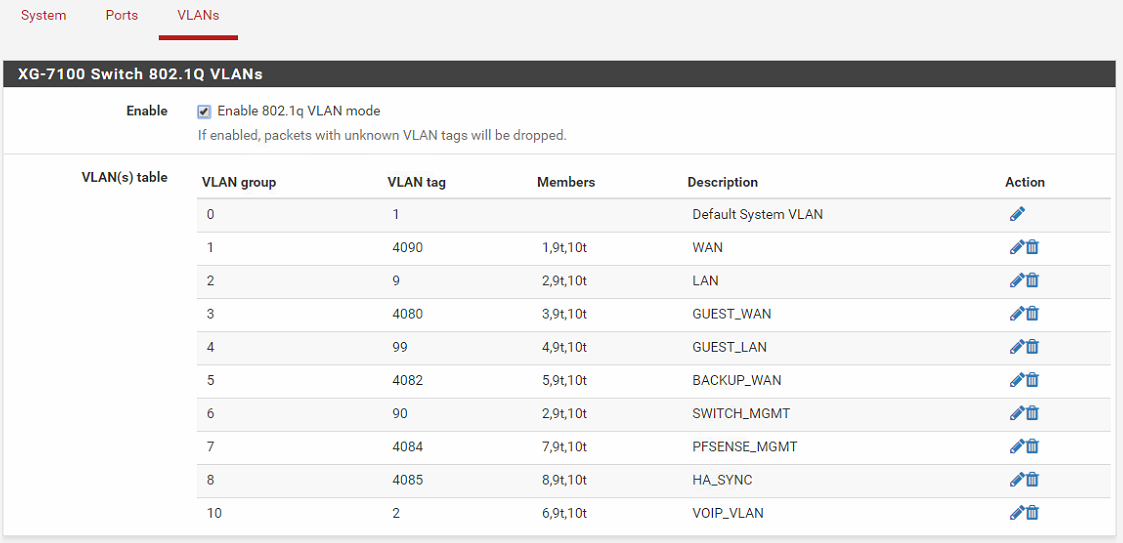This screenshot has width=1123, height=543.
Task: Delete the VOIP_VLAN entry
Action: pyautogui.click(x=1033, y=513)
